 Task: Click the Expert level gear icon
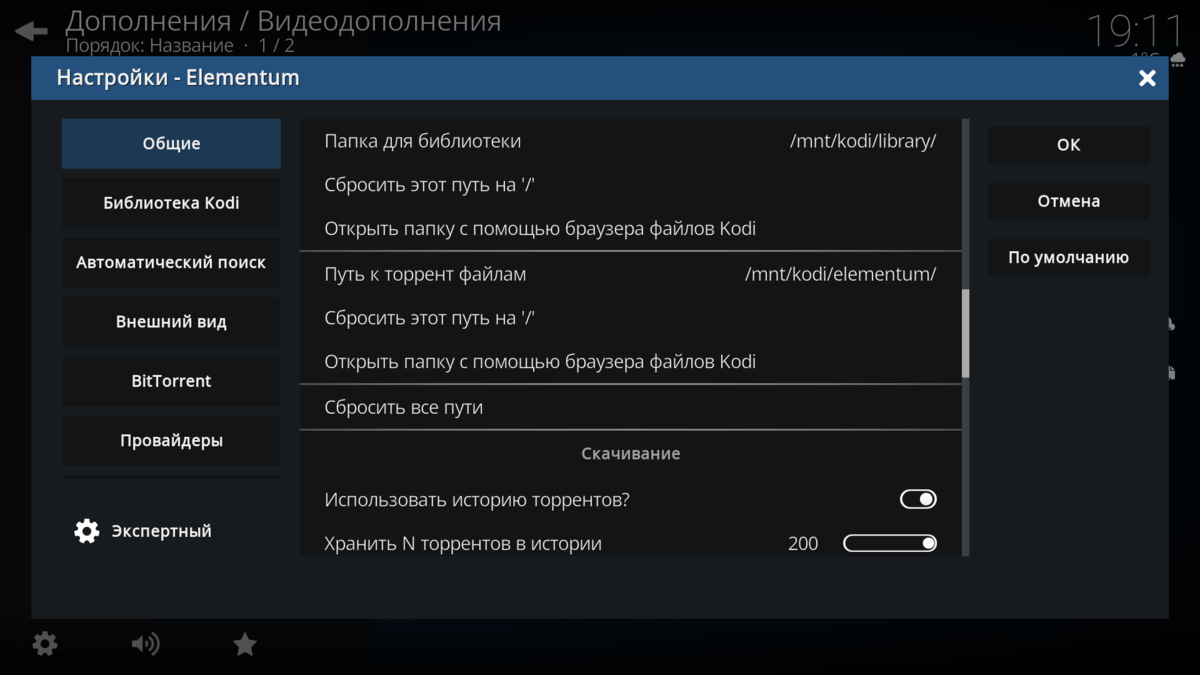87,531
